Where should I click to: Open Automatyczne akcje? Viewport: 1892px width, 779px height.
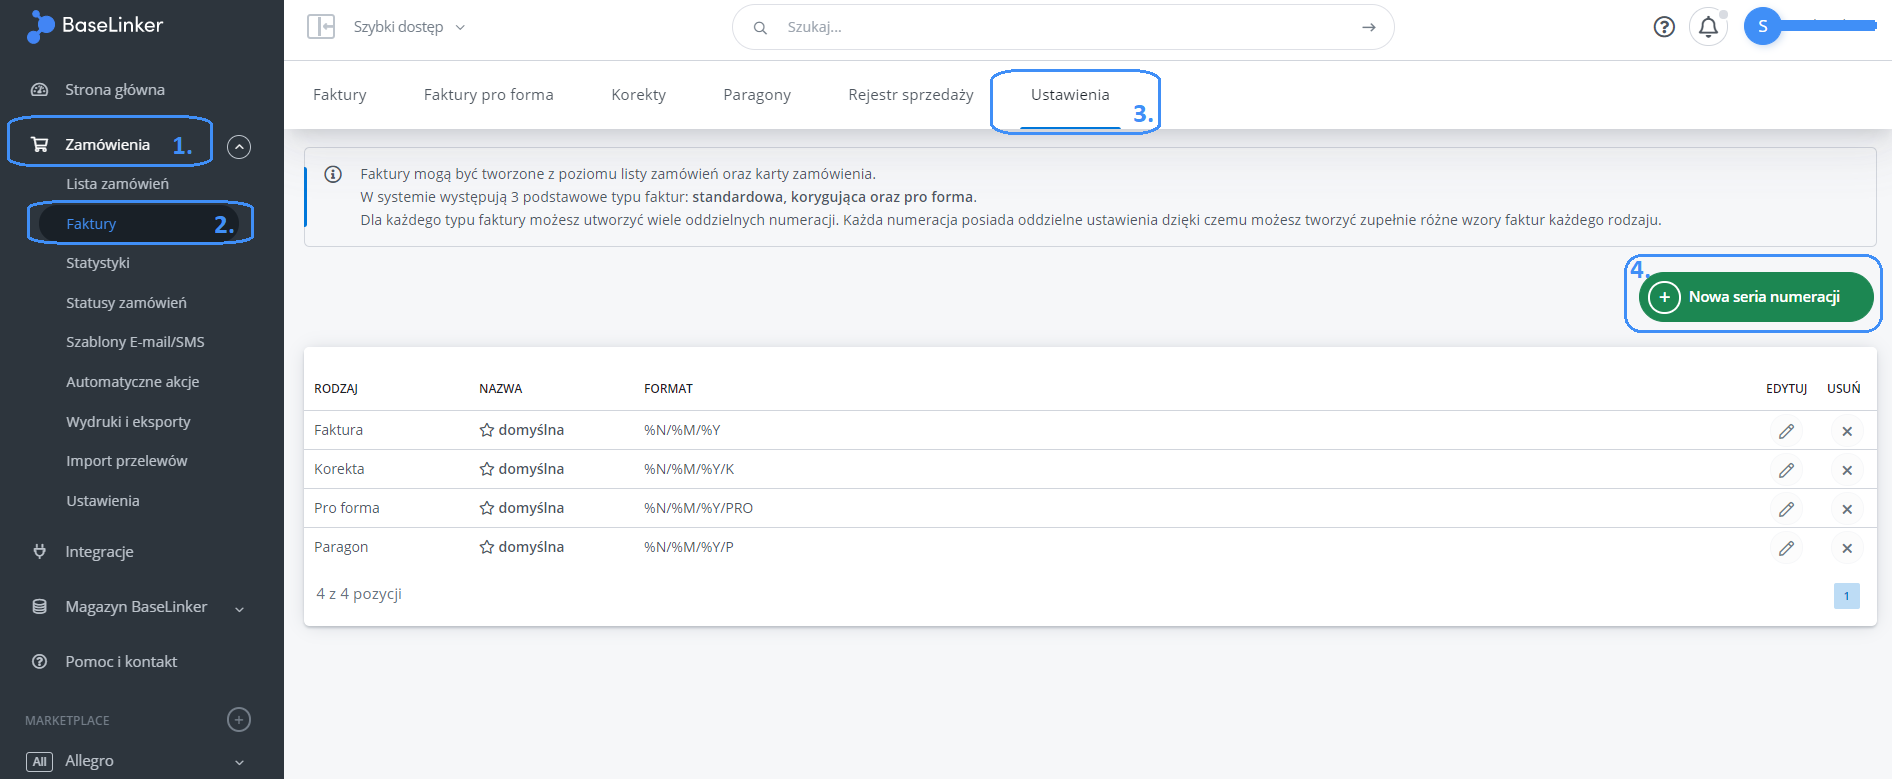(x=132, y=382)
